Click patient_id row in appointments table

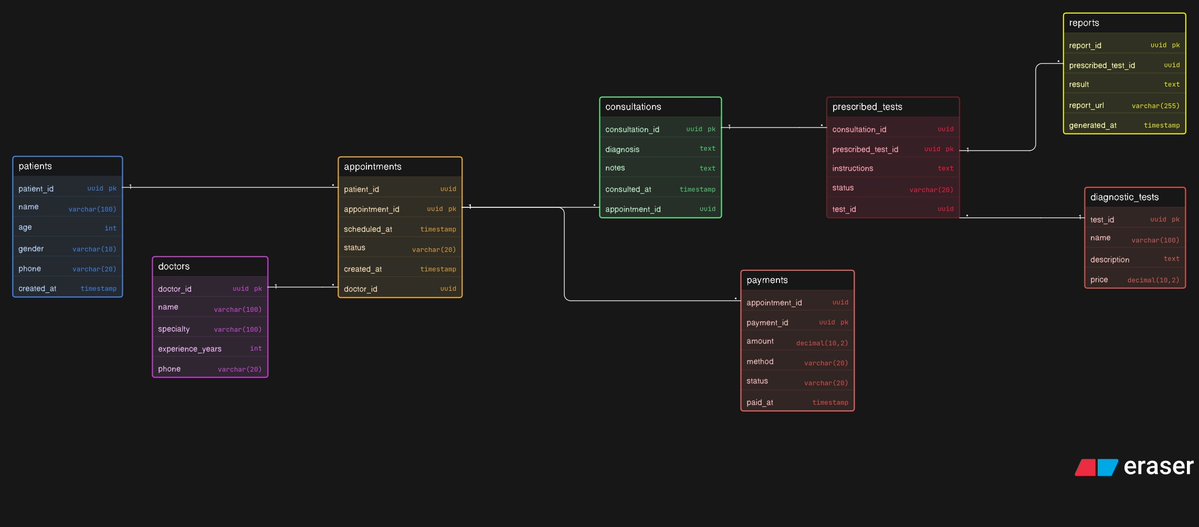[400, 189]
